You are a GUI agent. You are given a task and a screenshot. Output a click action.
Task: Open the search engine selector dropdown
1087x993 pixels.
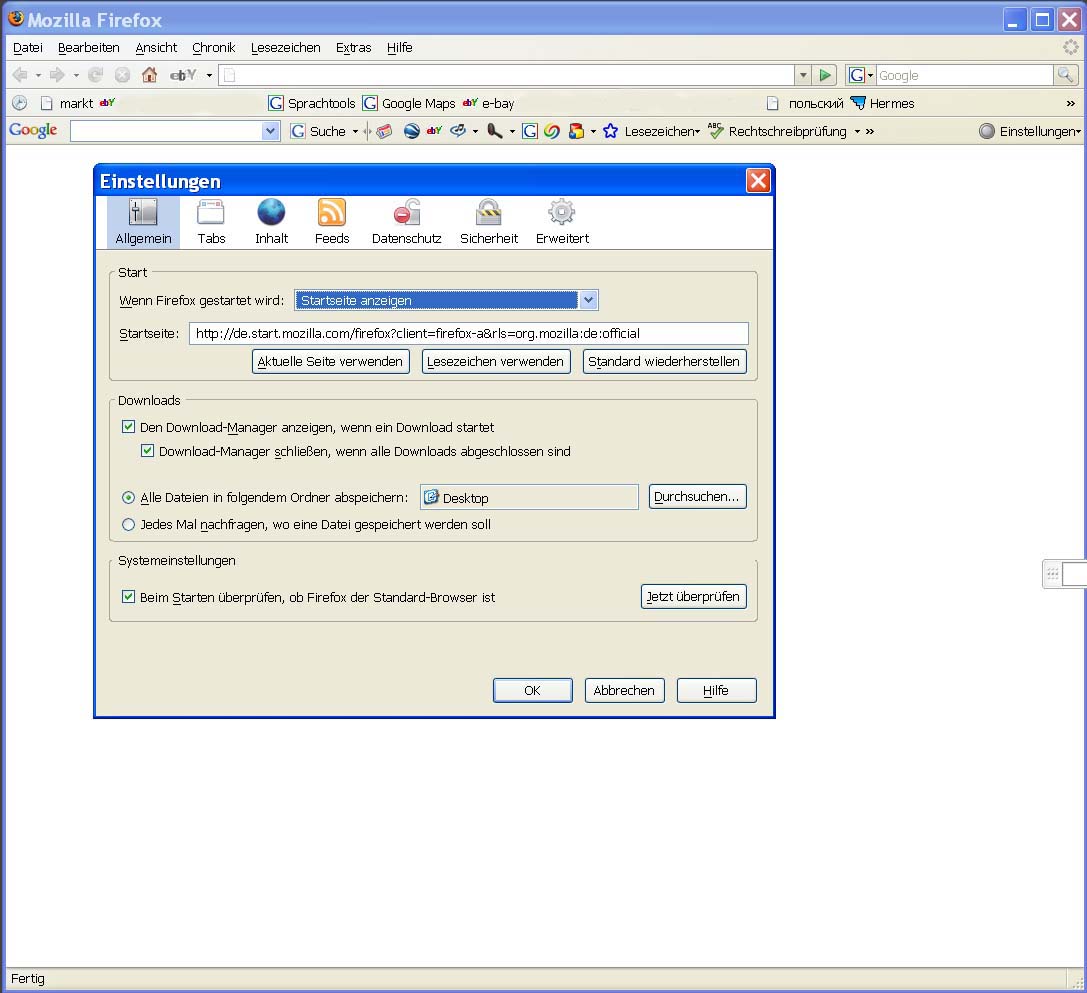coord(860,75)
